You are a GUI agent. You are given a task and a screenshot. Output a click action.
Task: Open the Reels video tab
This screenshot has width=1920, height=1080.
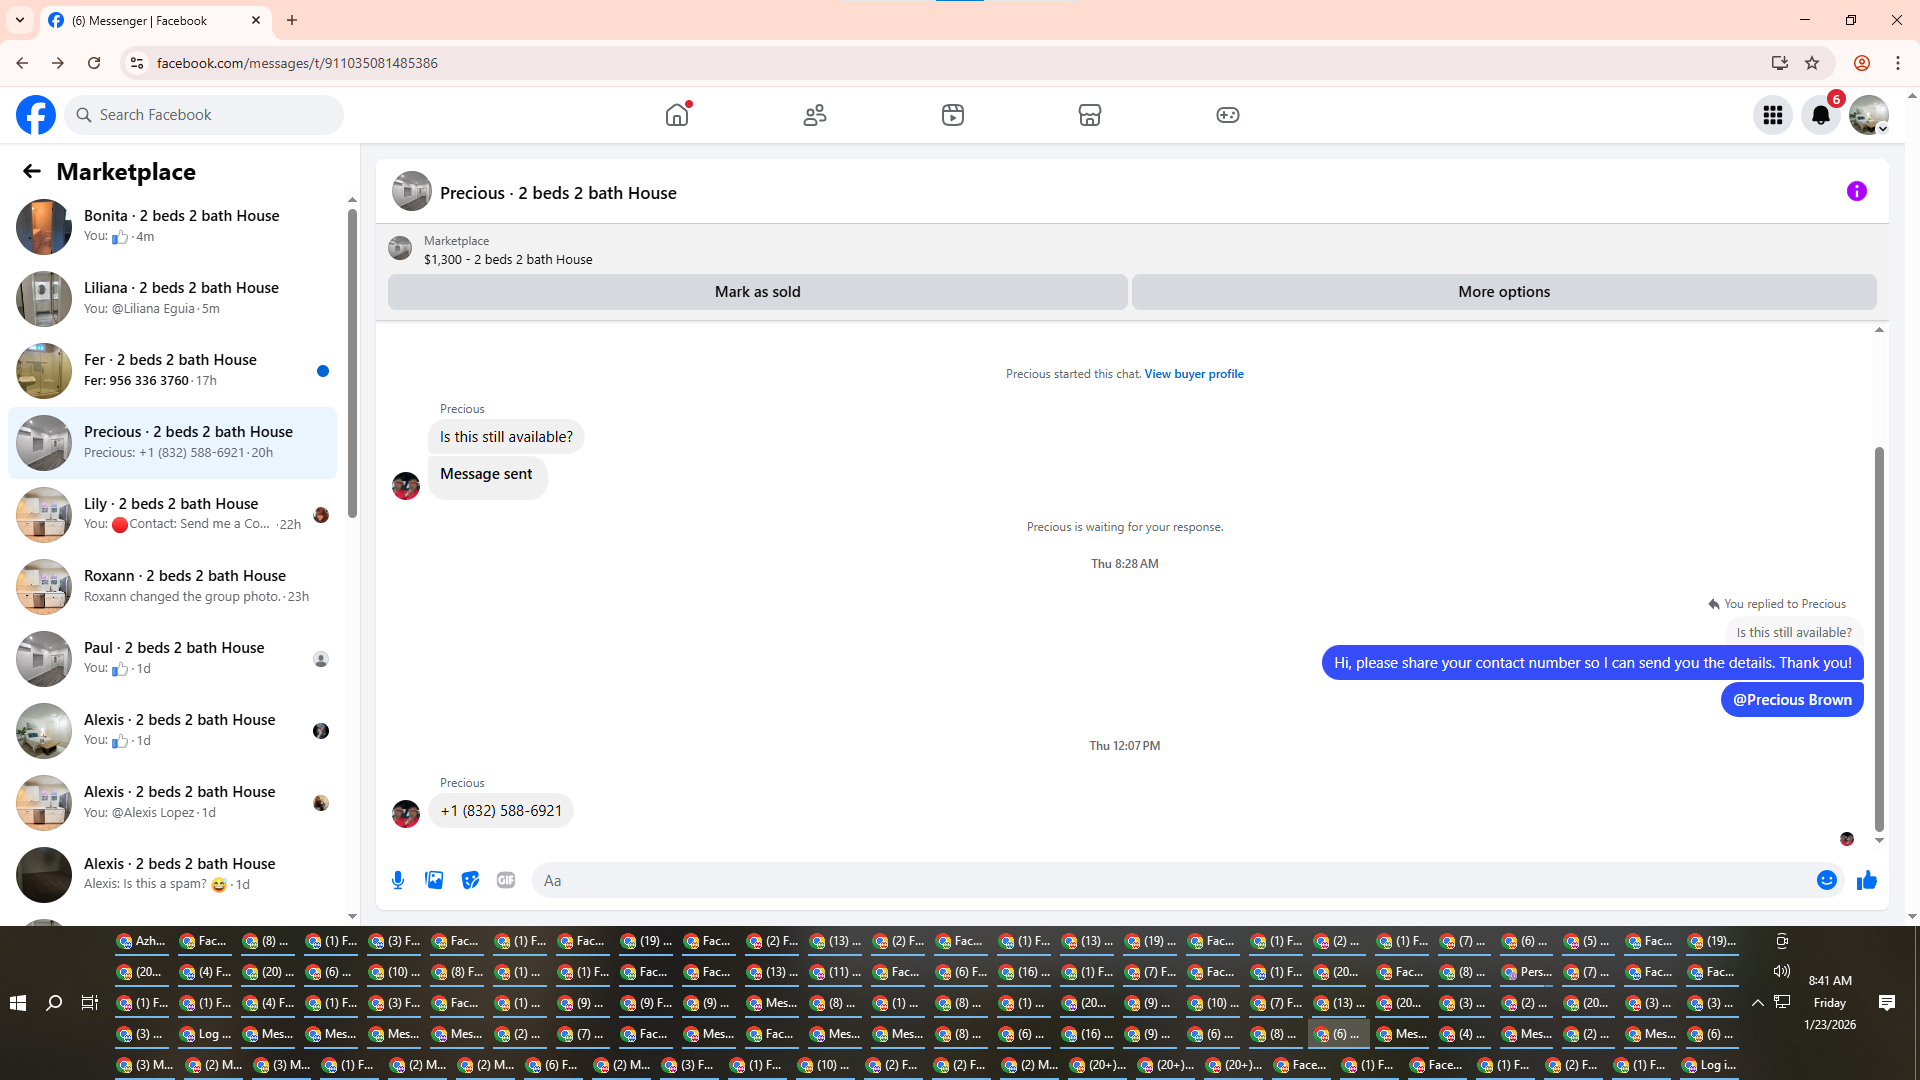click(x=952, y=115)
